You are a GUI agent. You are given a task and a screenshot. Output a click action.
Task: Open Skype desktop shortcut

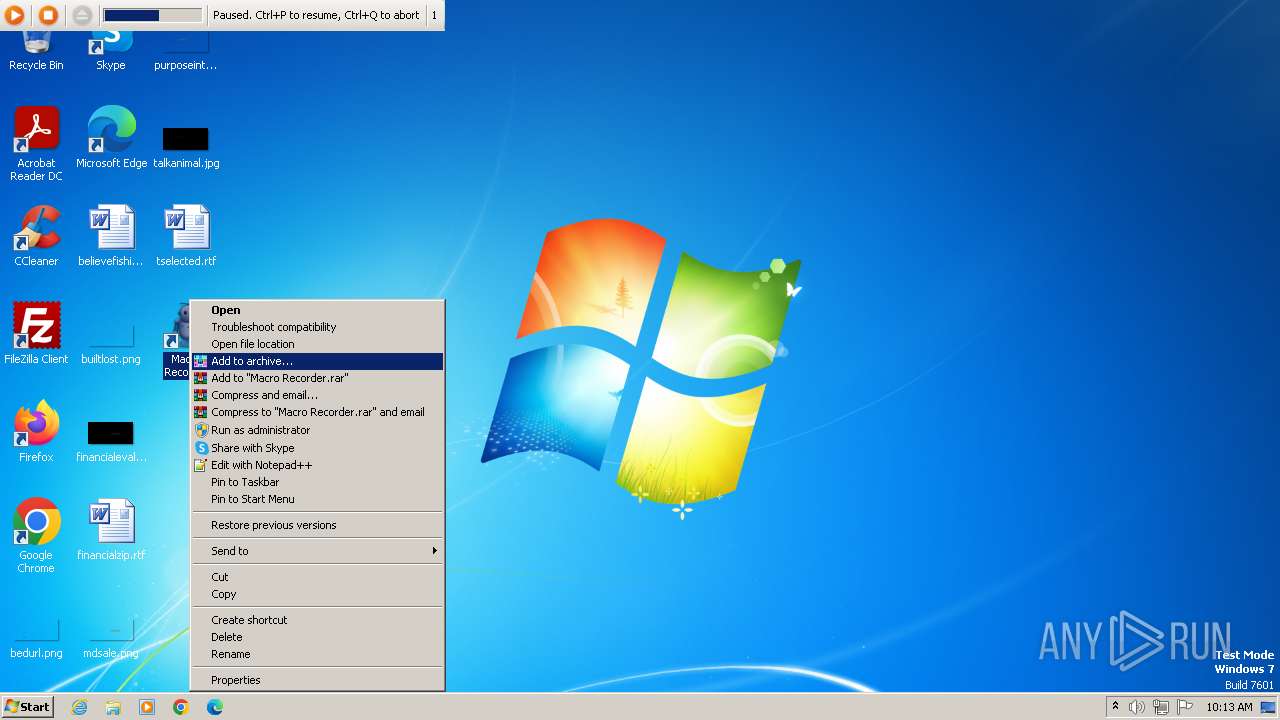pyautogui.click(x=111, y=50)
